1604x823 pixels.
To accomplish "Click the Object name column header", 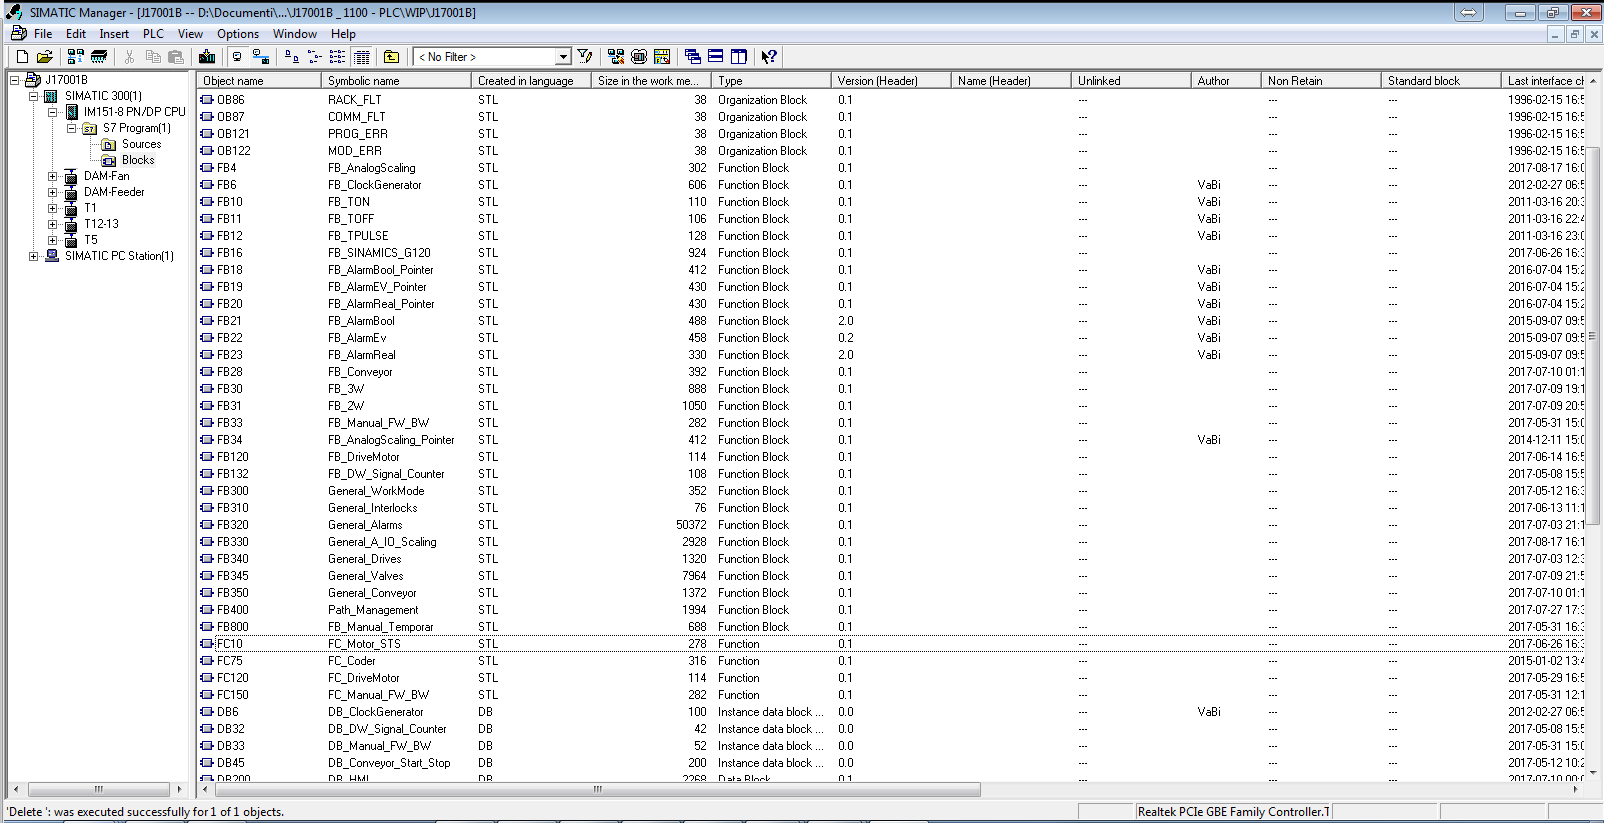I will (x=259, y=81).
